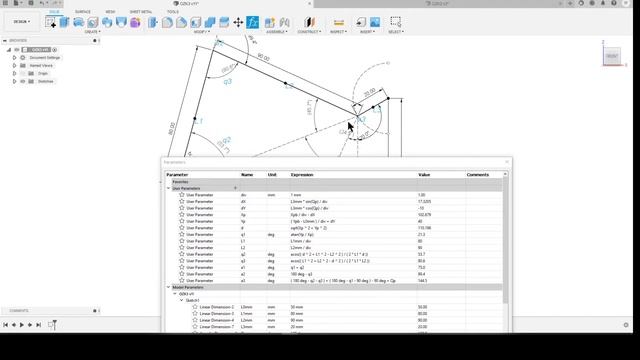Click the Redo arrow
Image resolution: width=640 pixels, height=360 pixels.
(55, 3)
